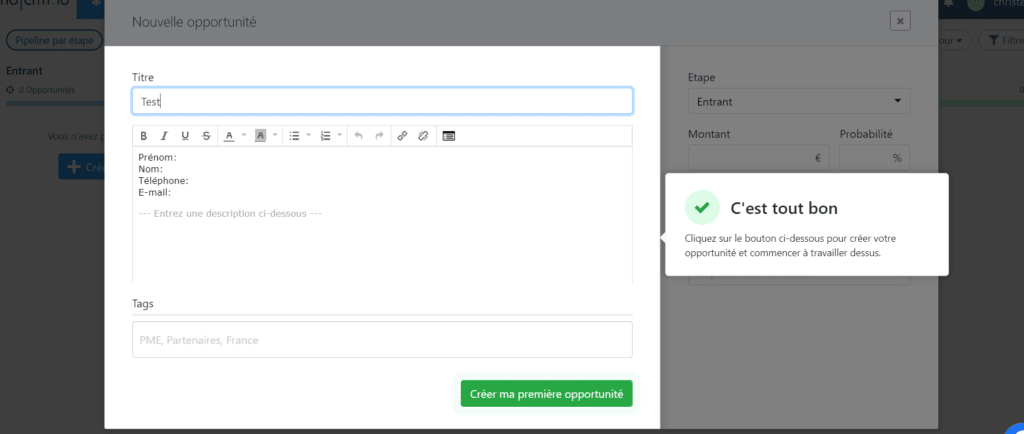Insert a numbered list

point(325,136)
